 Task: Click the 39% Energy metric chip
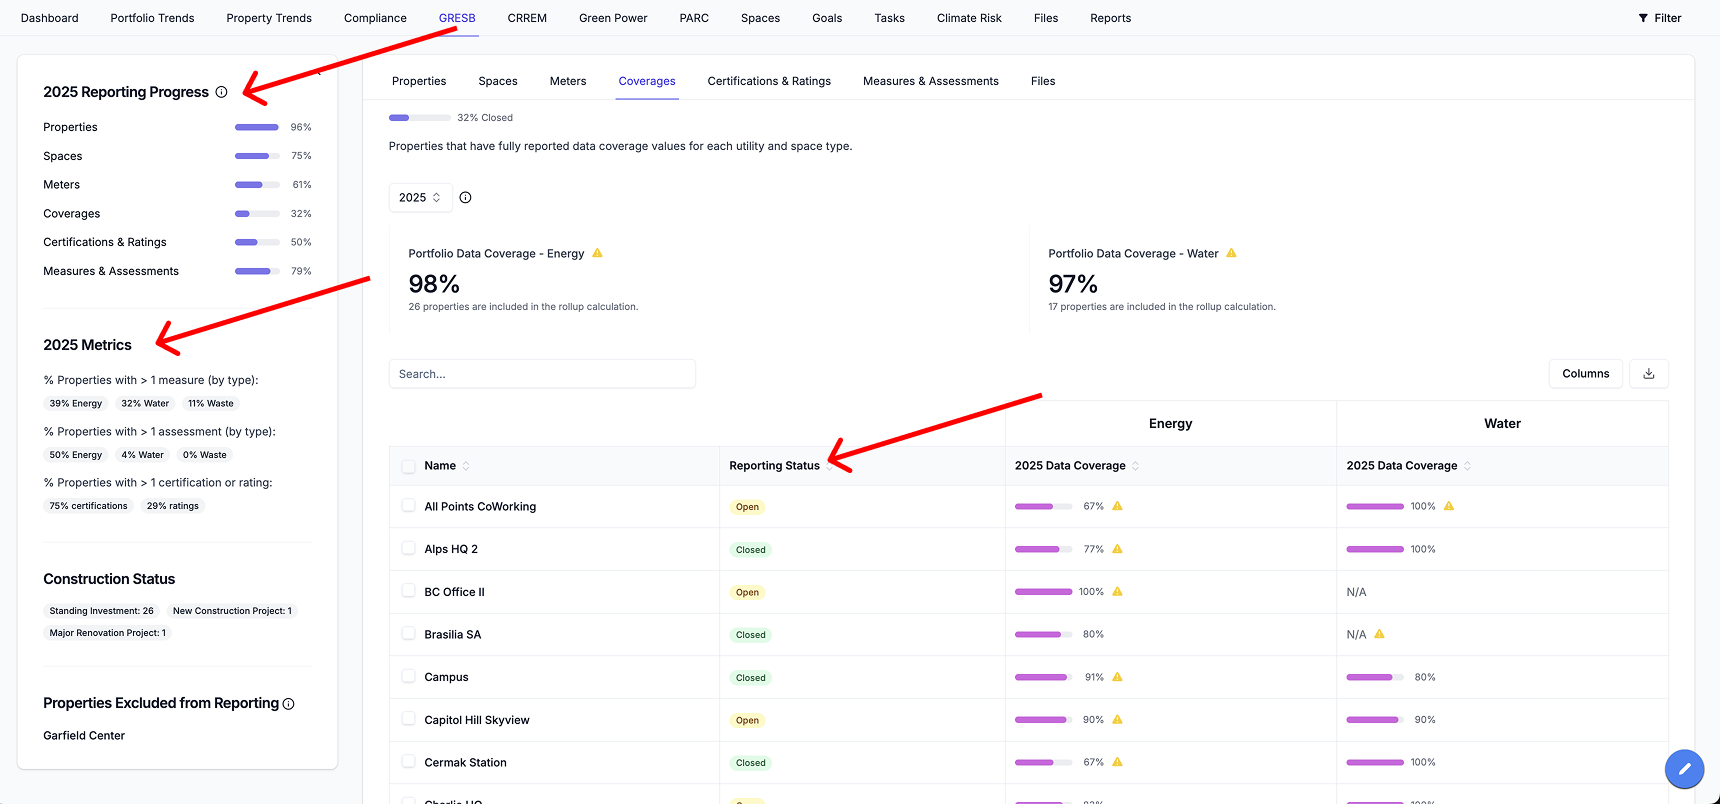[76, 404]
